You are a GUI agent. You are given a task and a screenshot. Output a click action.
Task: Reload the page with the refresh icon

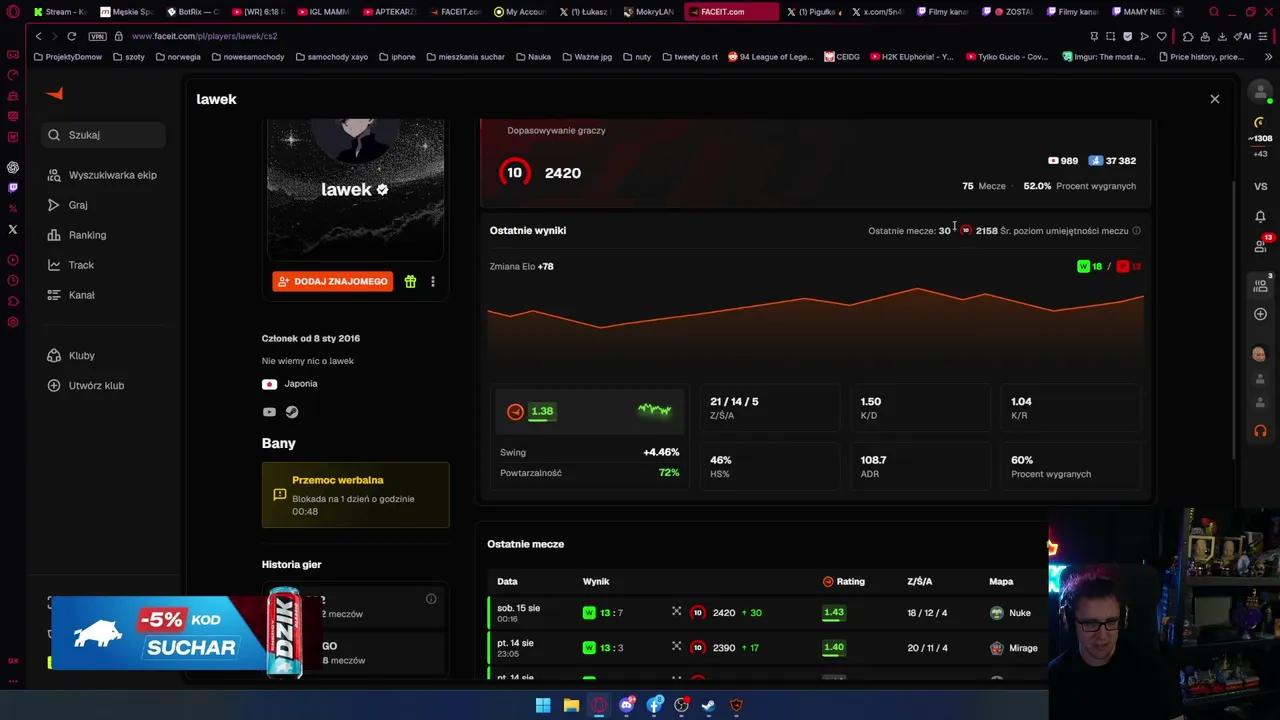click(72, 36)
